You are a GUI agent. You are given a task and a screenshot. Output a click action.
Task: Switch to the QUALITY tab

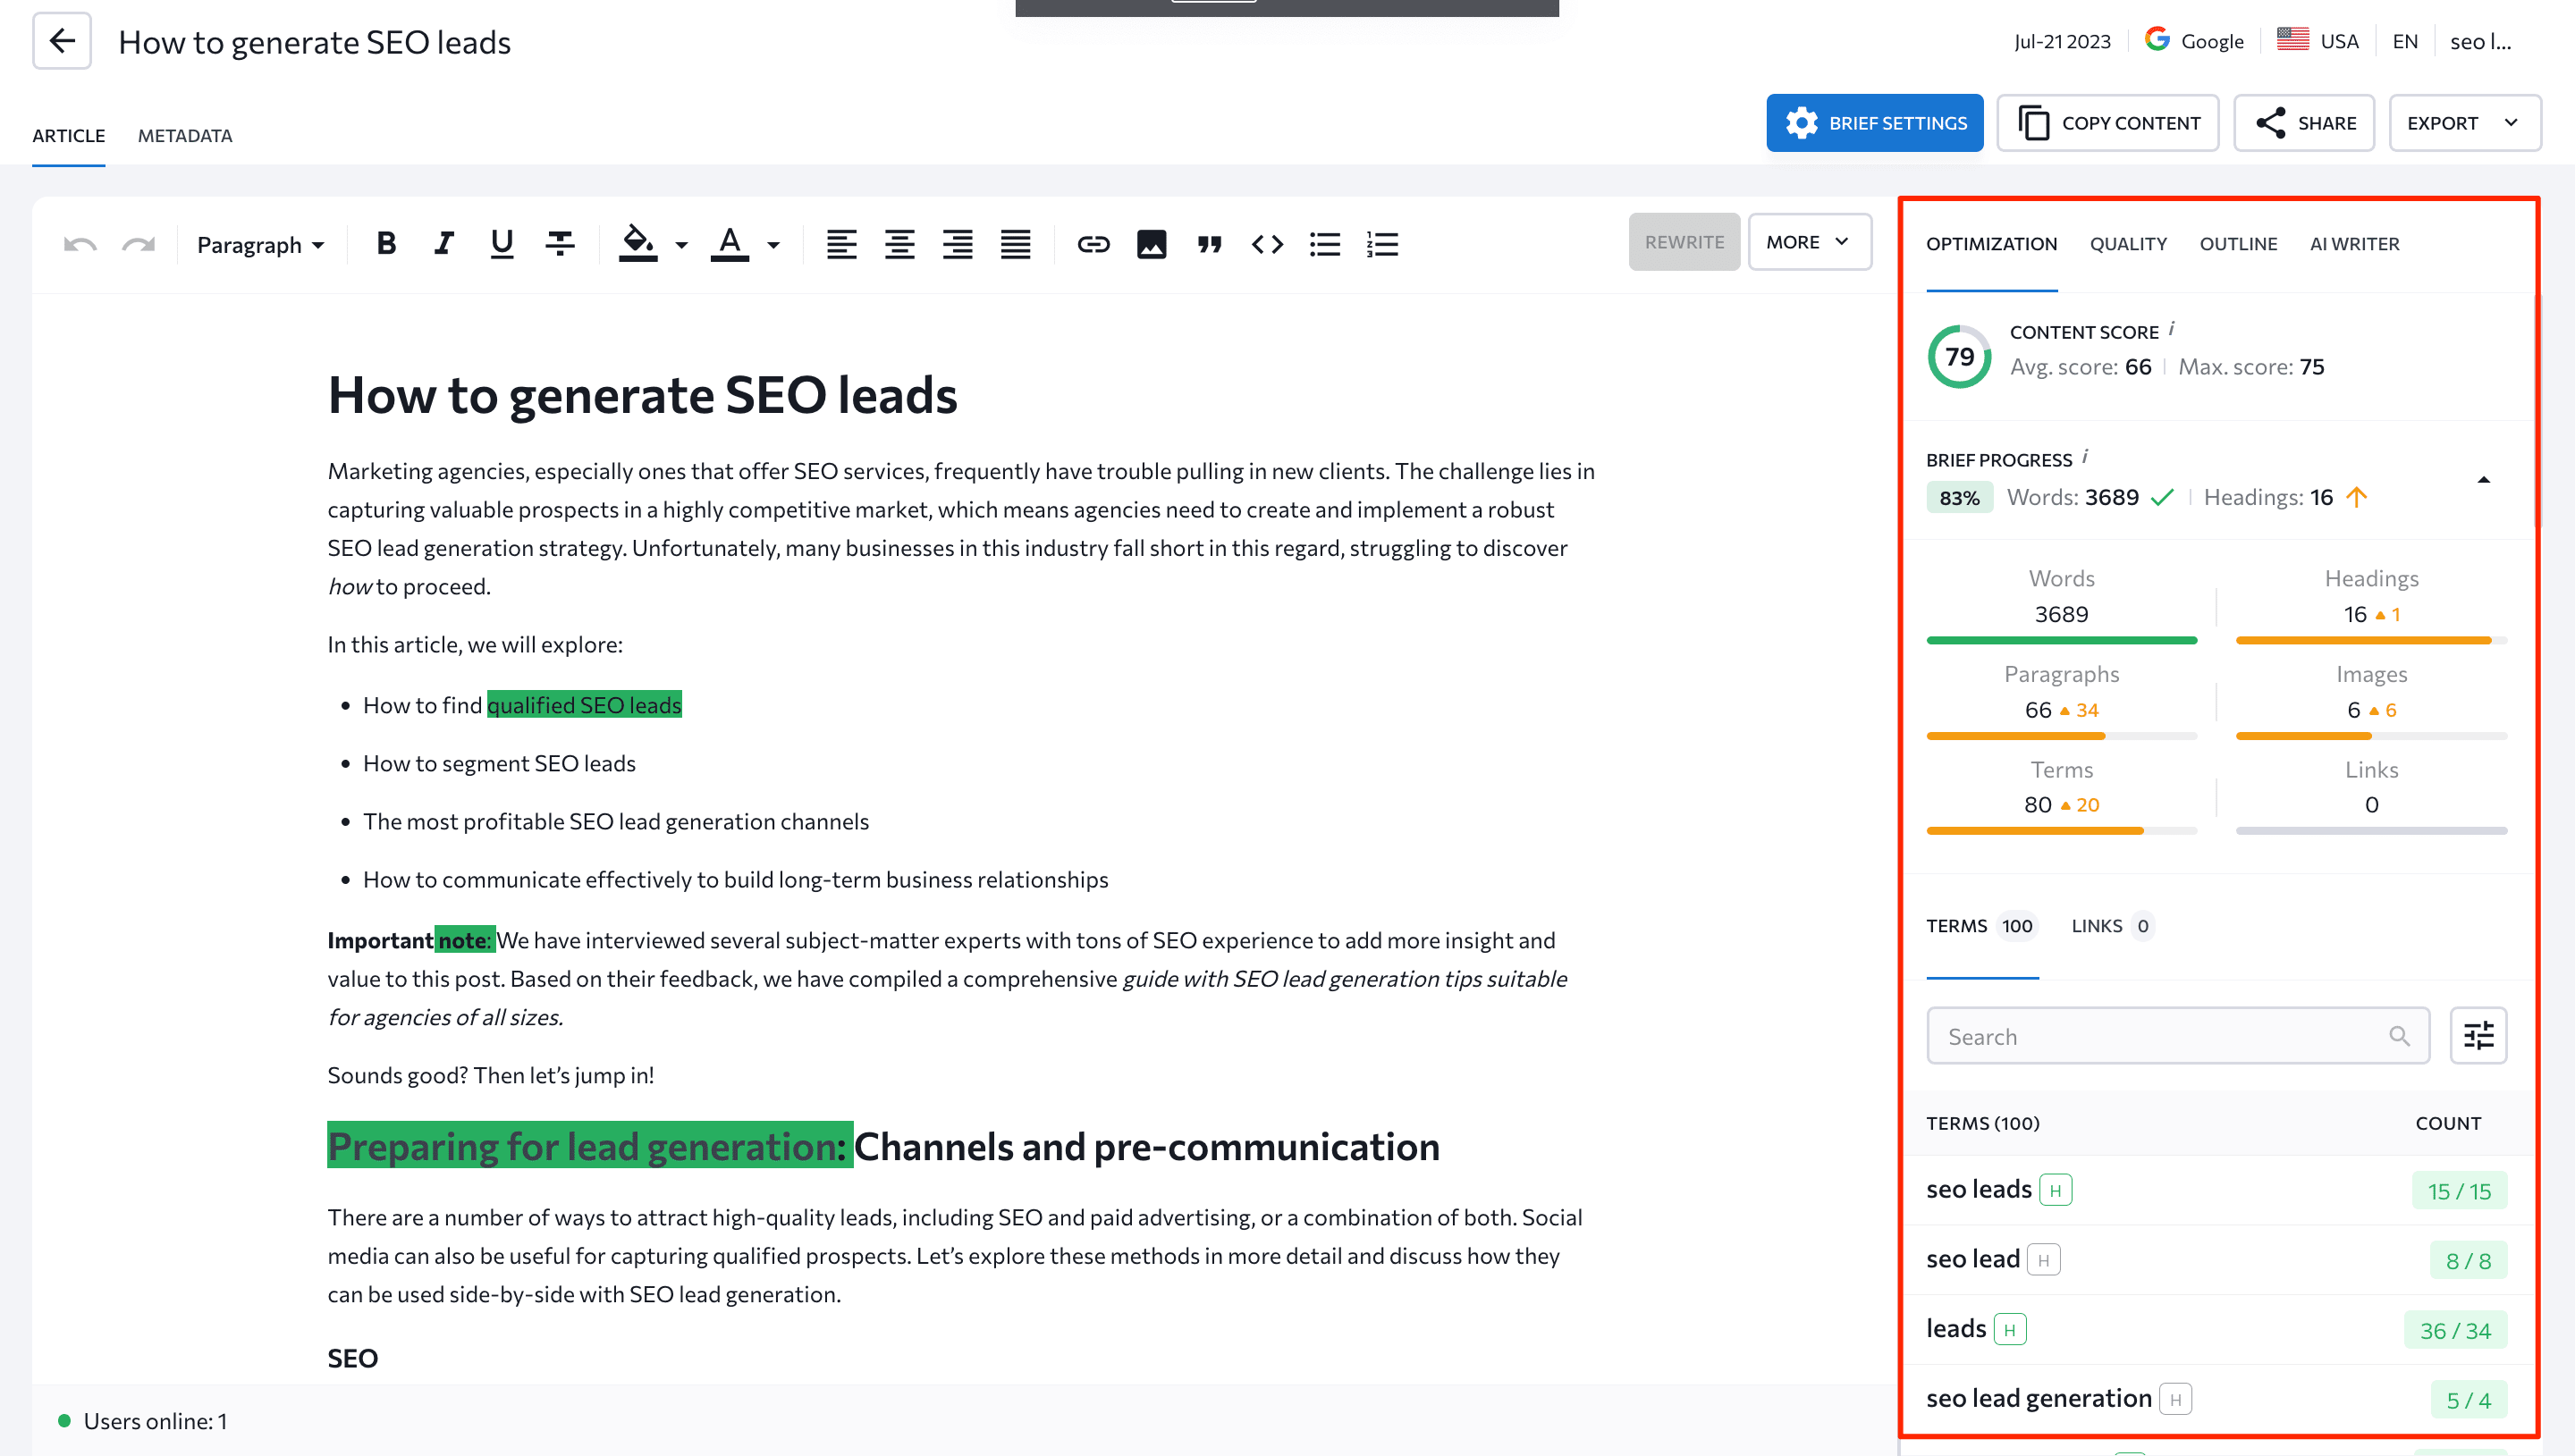click(x=2128, y=242)
